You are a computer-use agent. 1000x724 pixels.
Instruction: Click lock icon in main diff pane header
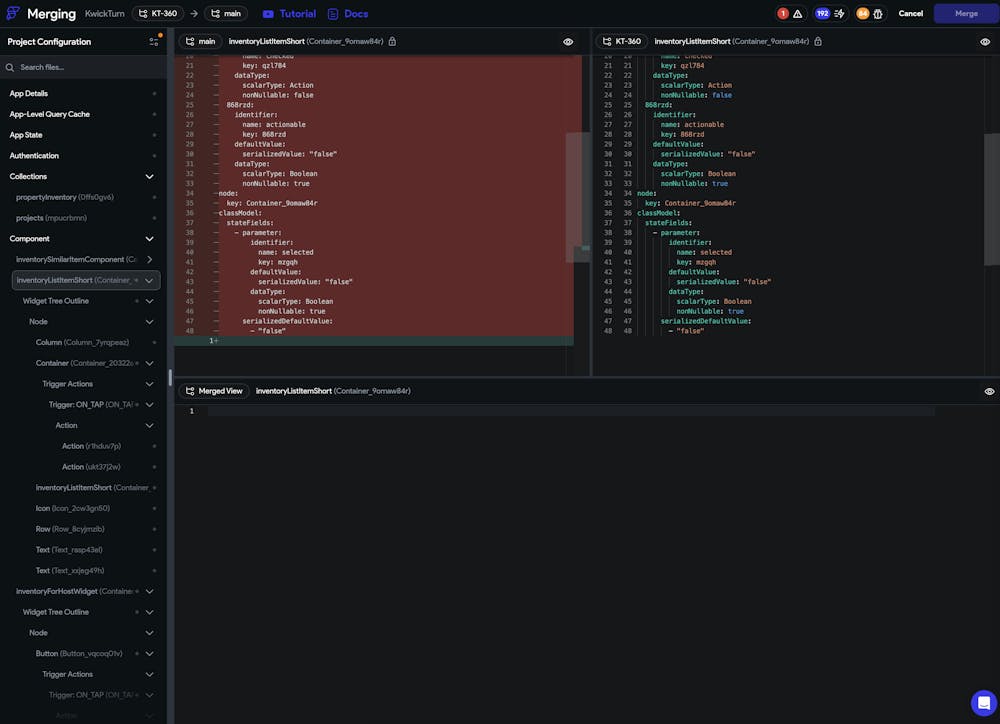click(x=392, y=41)
